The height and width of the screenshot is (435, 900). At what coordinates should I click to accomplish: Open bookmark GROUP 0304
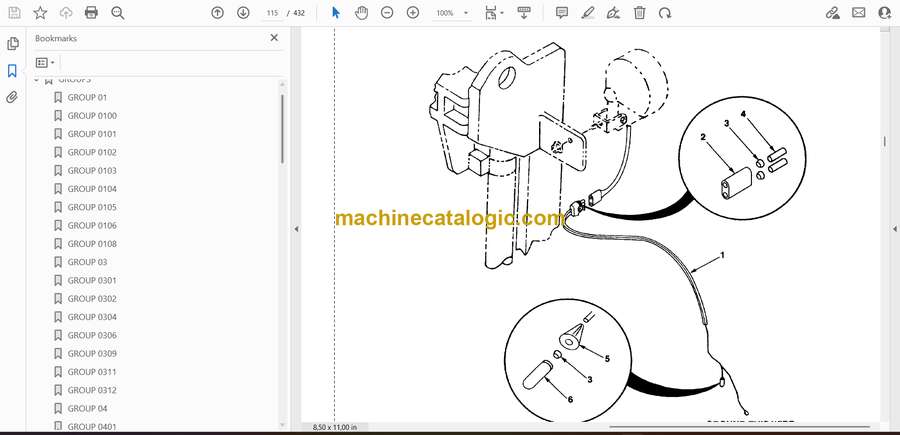pos(92,317)
